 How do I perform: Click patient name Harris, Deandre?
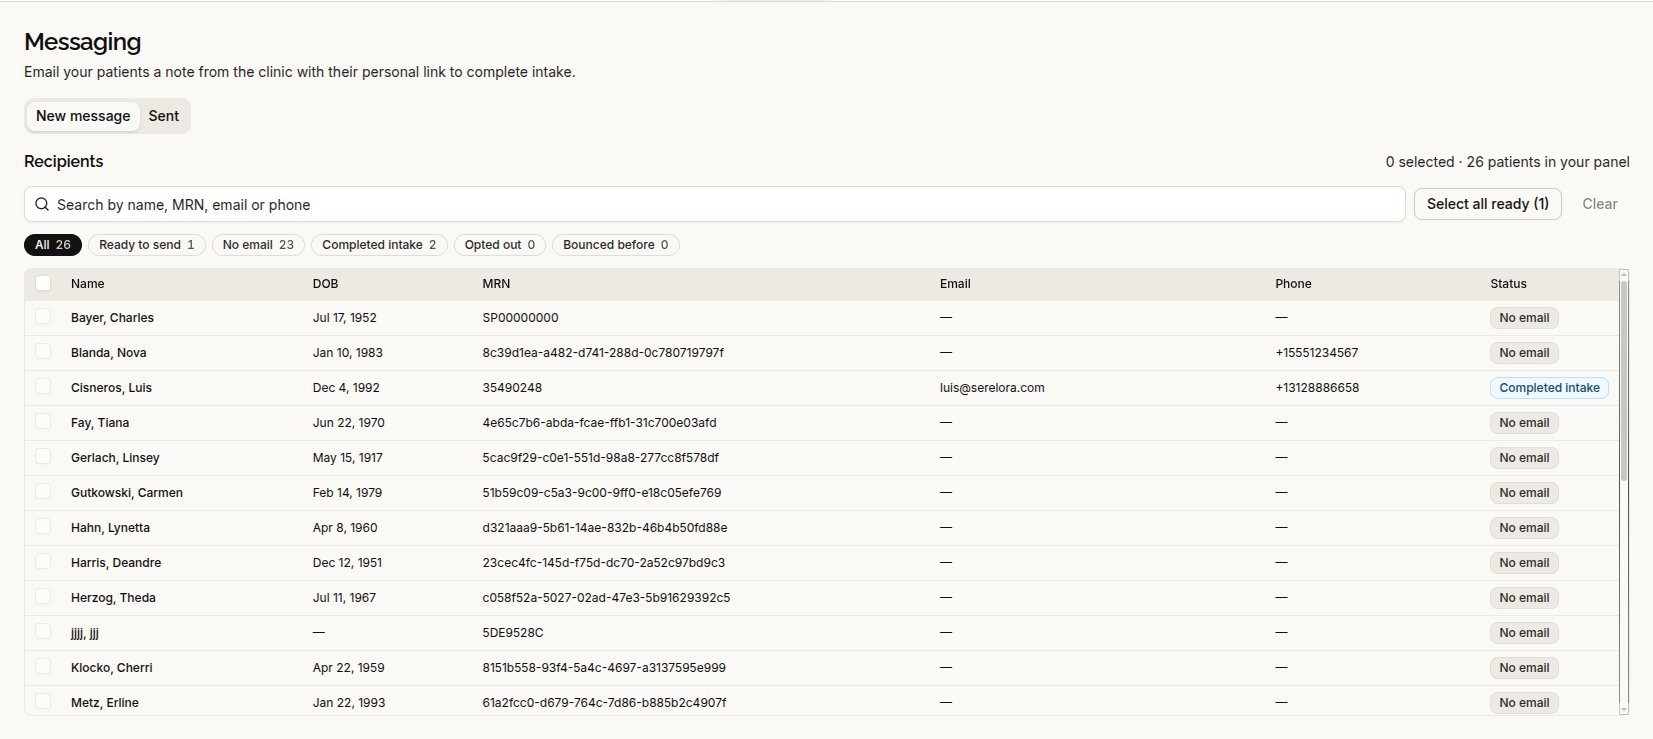coord(116,563)
